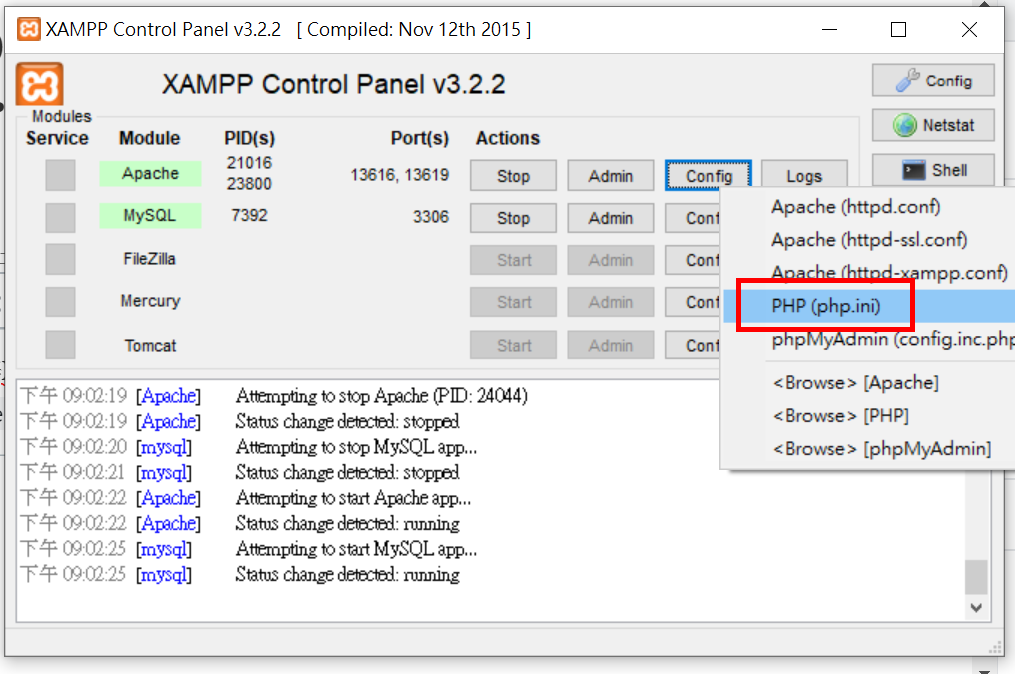Click the XAMPP title bar icon
The image size is (1015, 674).
28,29
